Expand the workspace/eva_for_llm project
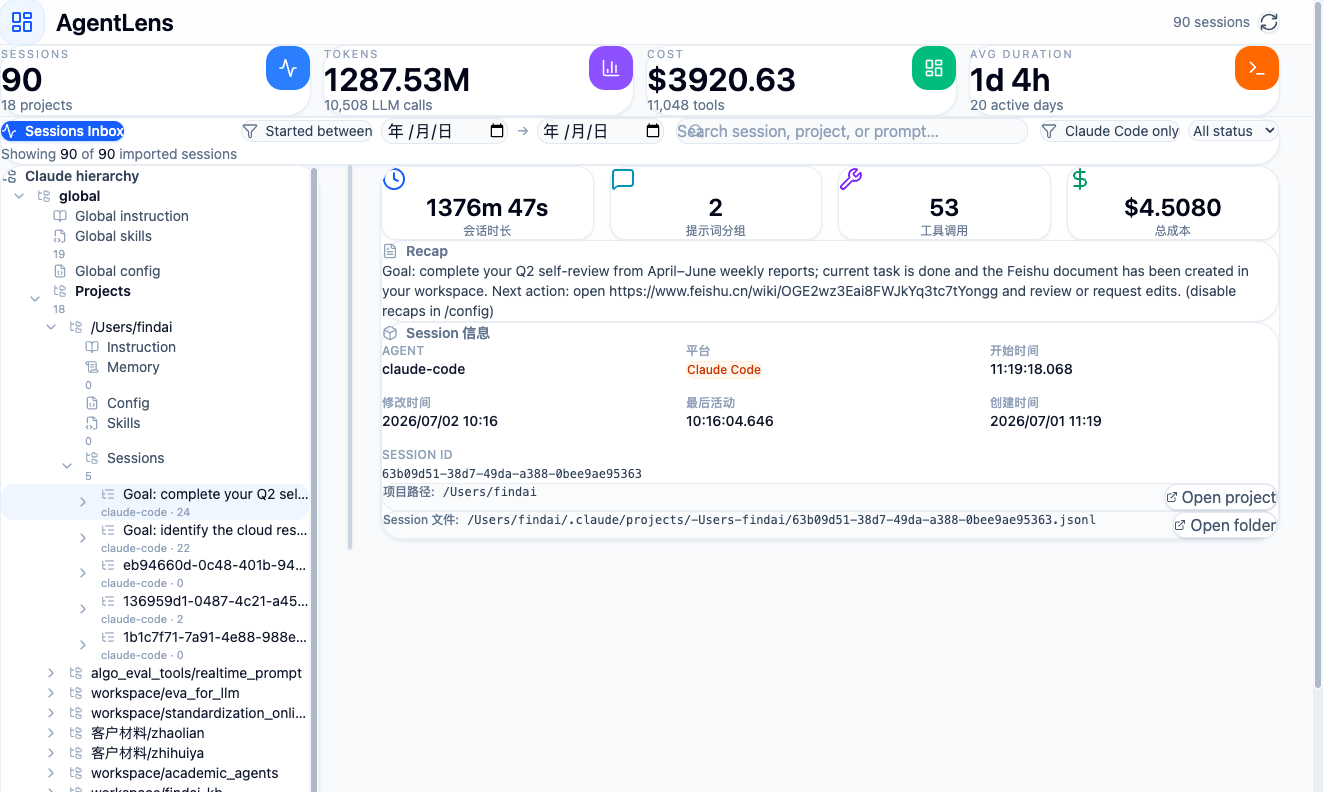The height and width of the screenshot is (792, 1323). [51, 693]
